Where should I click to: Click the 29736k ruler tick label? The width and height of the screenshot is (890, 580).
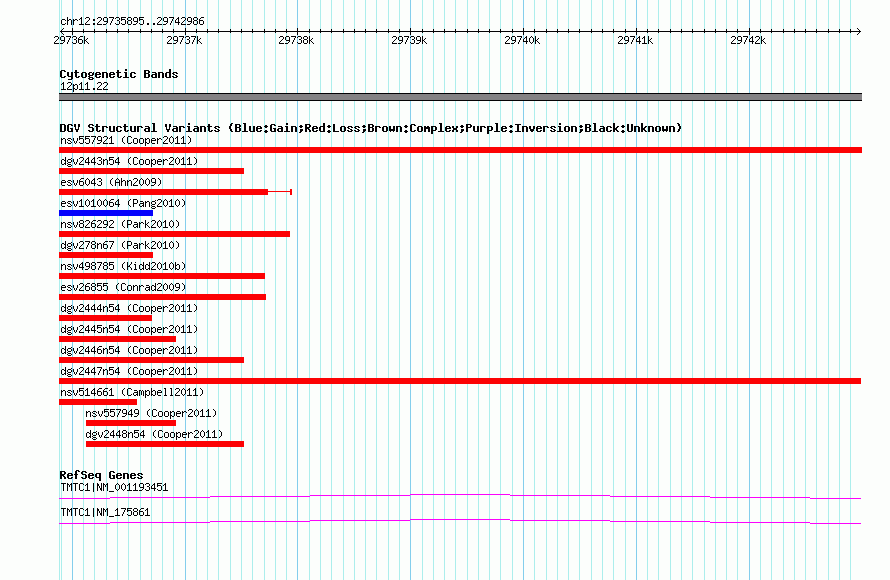point(71,40)
